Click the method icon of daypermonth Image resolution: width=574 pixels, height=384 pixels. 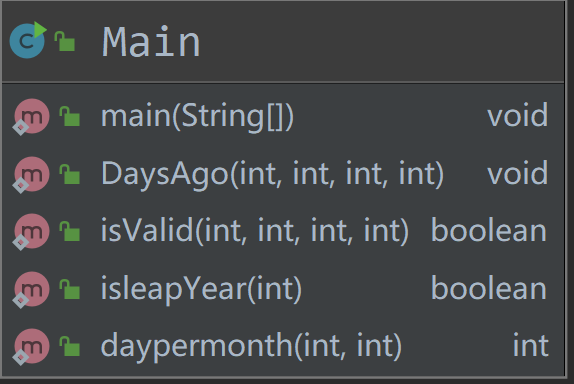[31, 347]
